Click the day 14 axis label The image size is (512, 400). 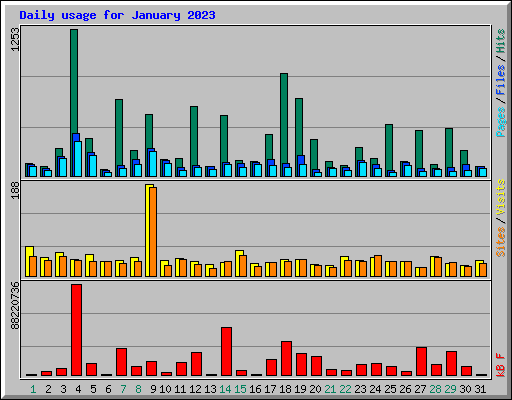coord(225,389)
